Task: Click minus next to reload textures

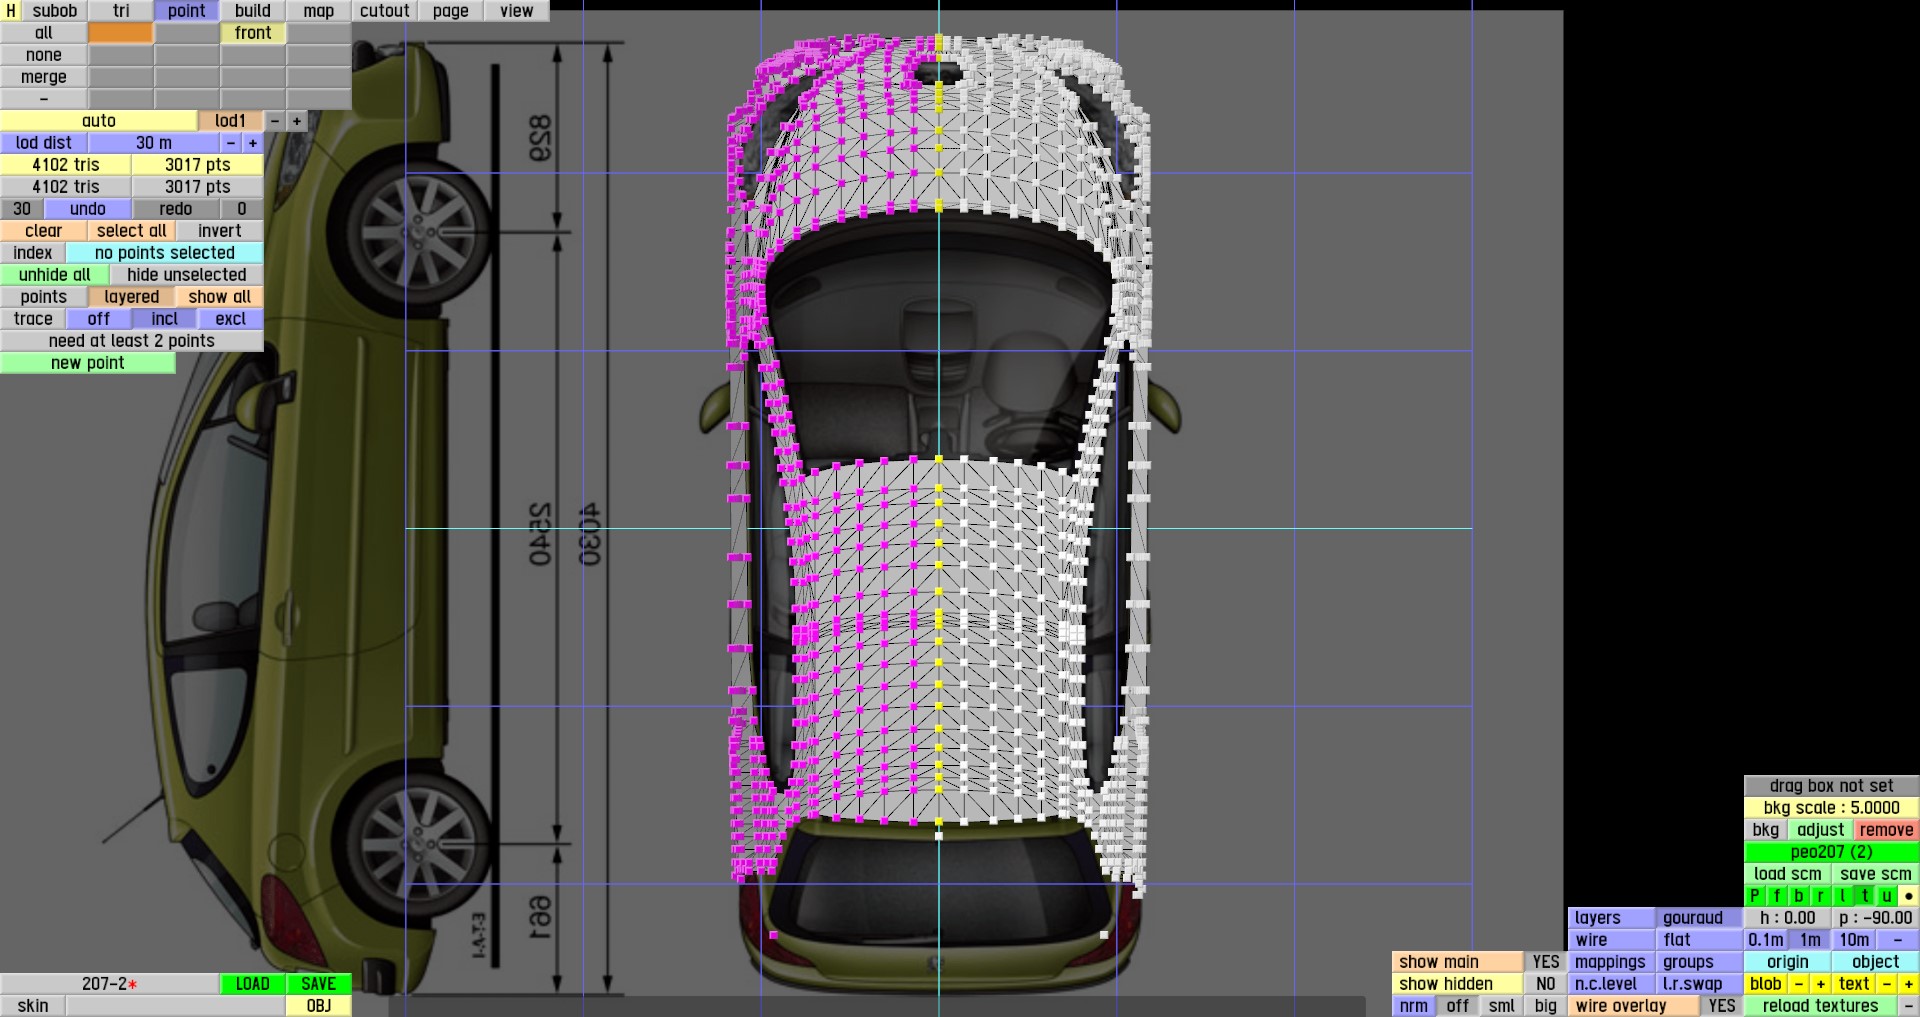Action: pos(1909,1006)
